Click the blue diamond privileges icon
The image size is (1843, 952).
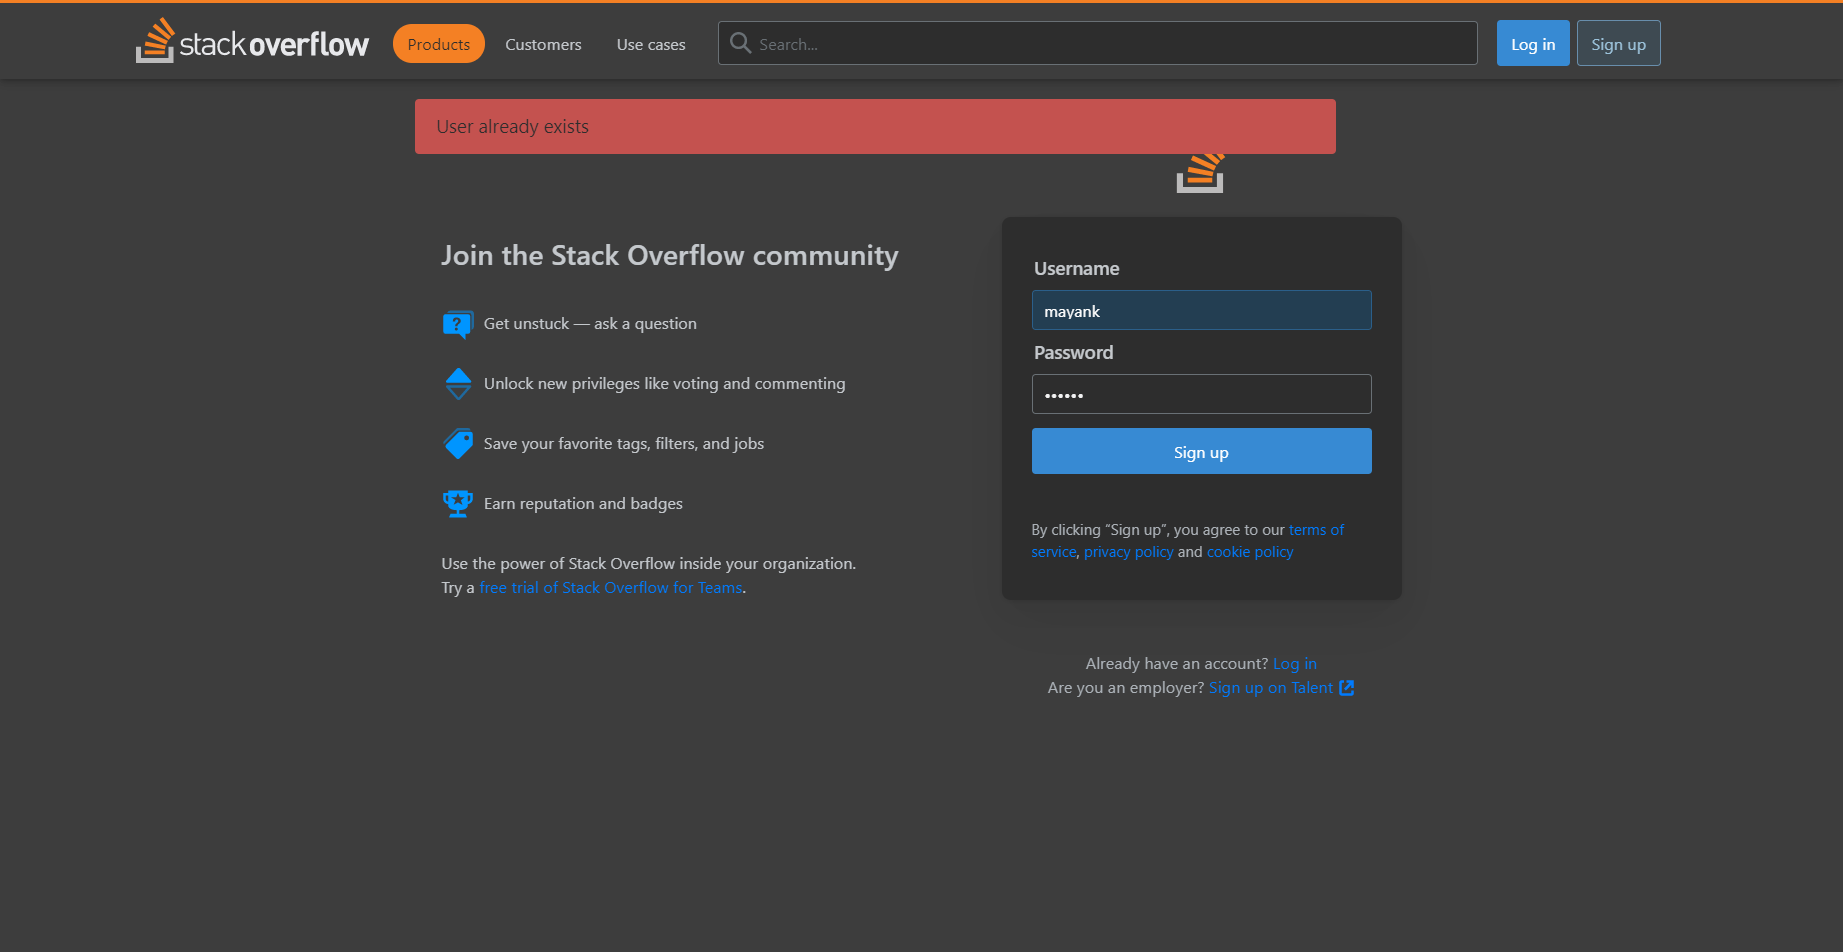tap(458, 383)
